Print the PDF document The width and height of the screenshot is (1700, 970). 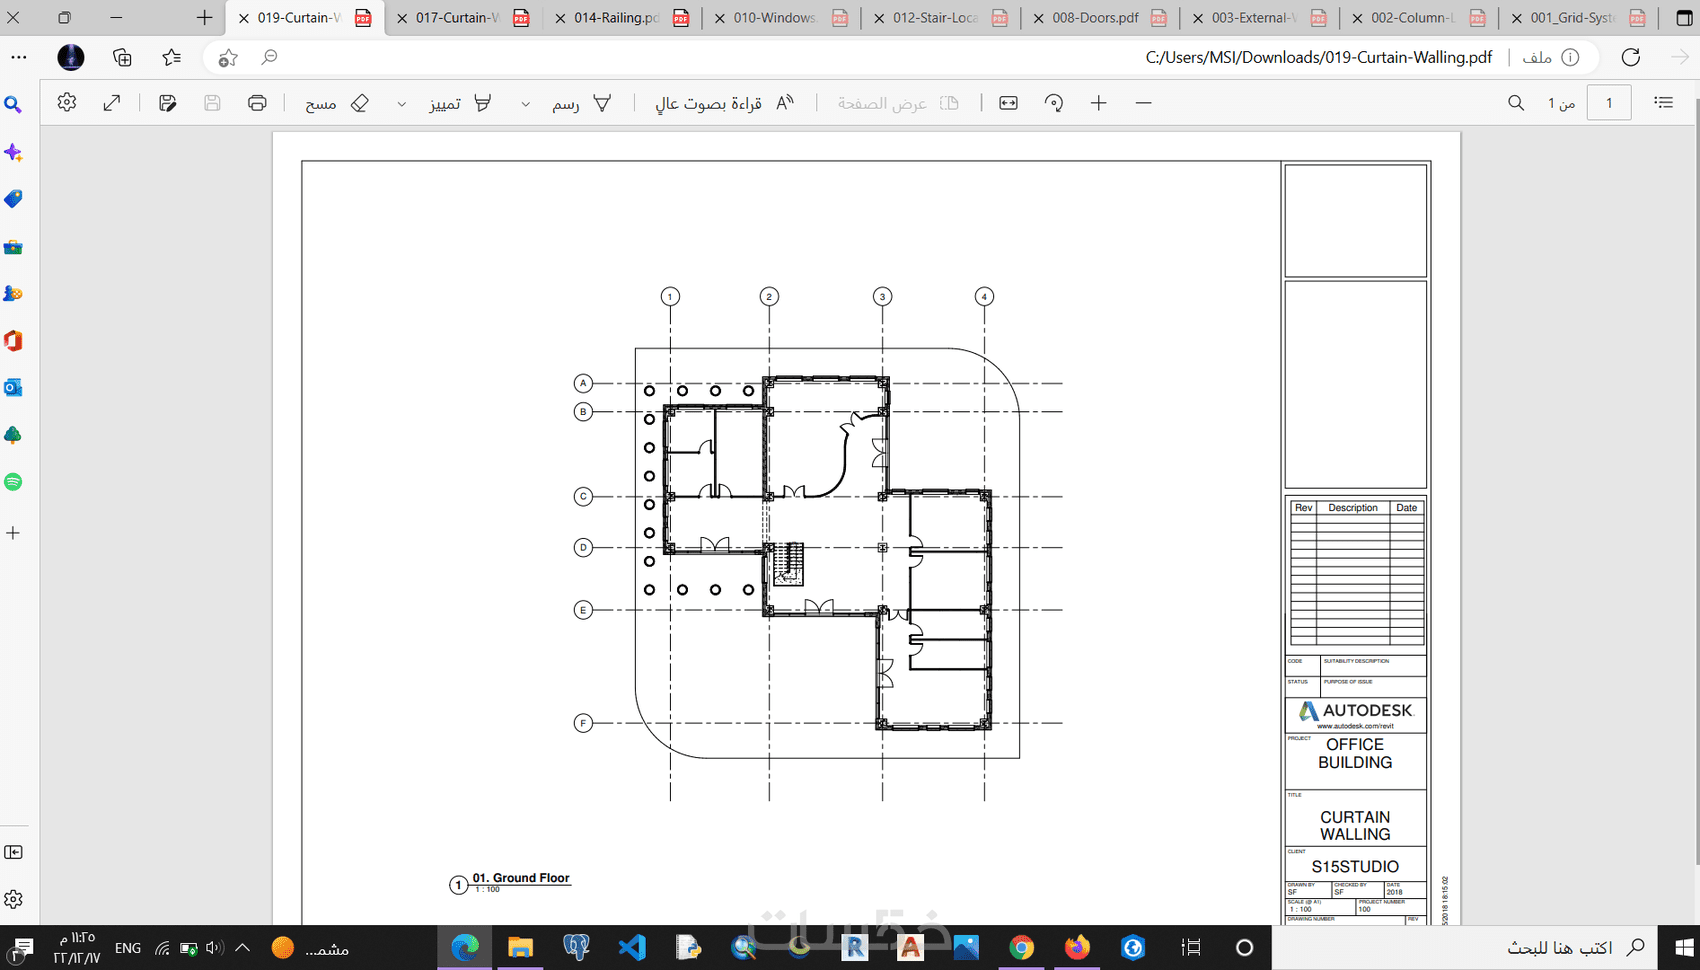(x=257, y=103)
